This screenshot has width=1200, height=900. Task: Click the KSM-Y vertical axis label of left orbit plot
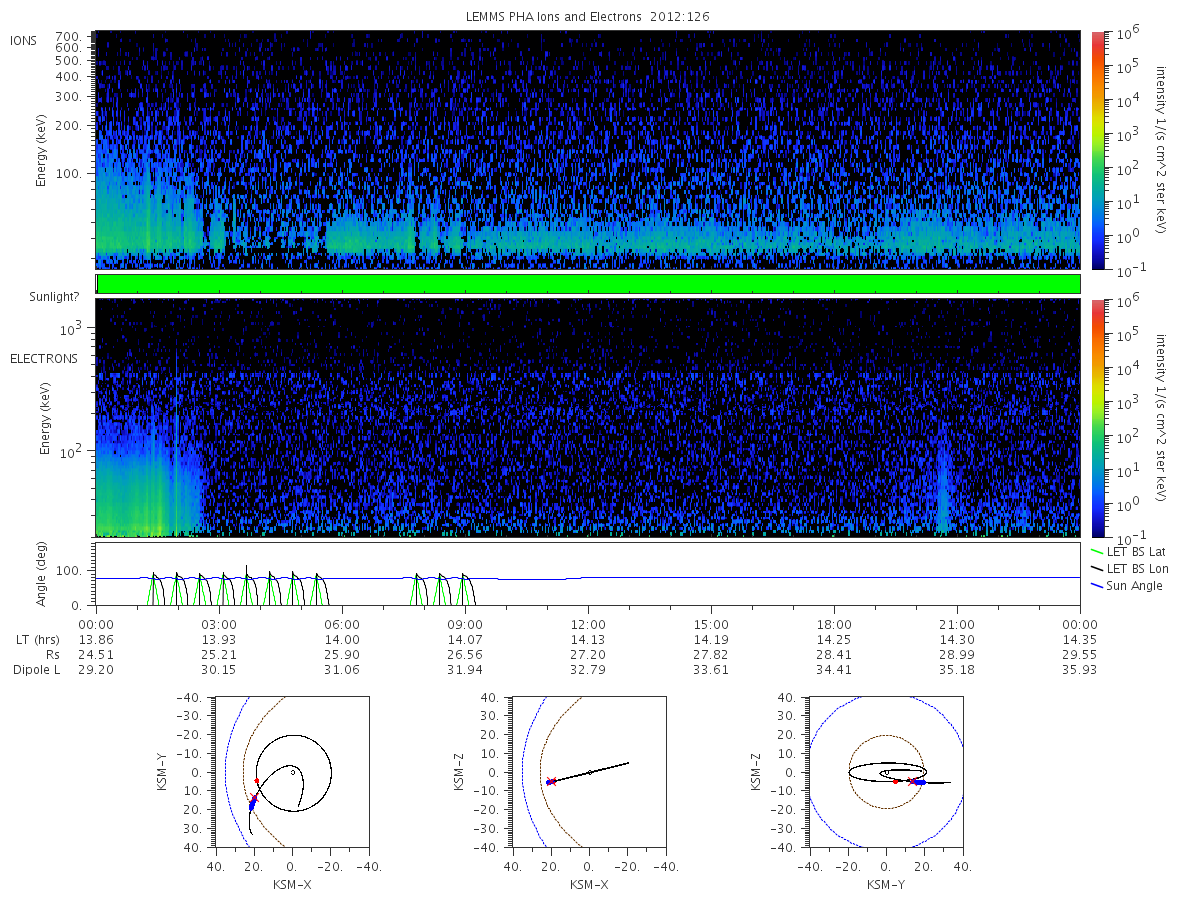(x=163, y=772)
